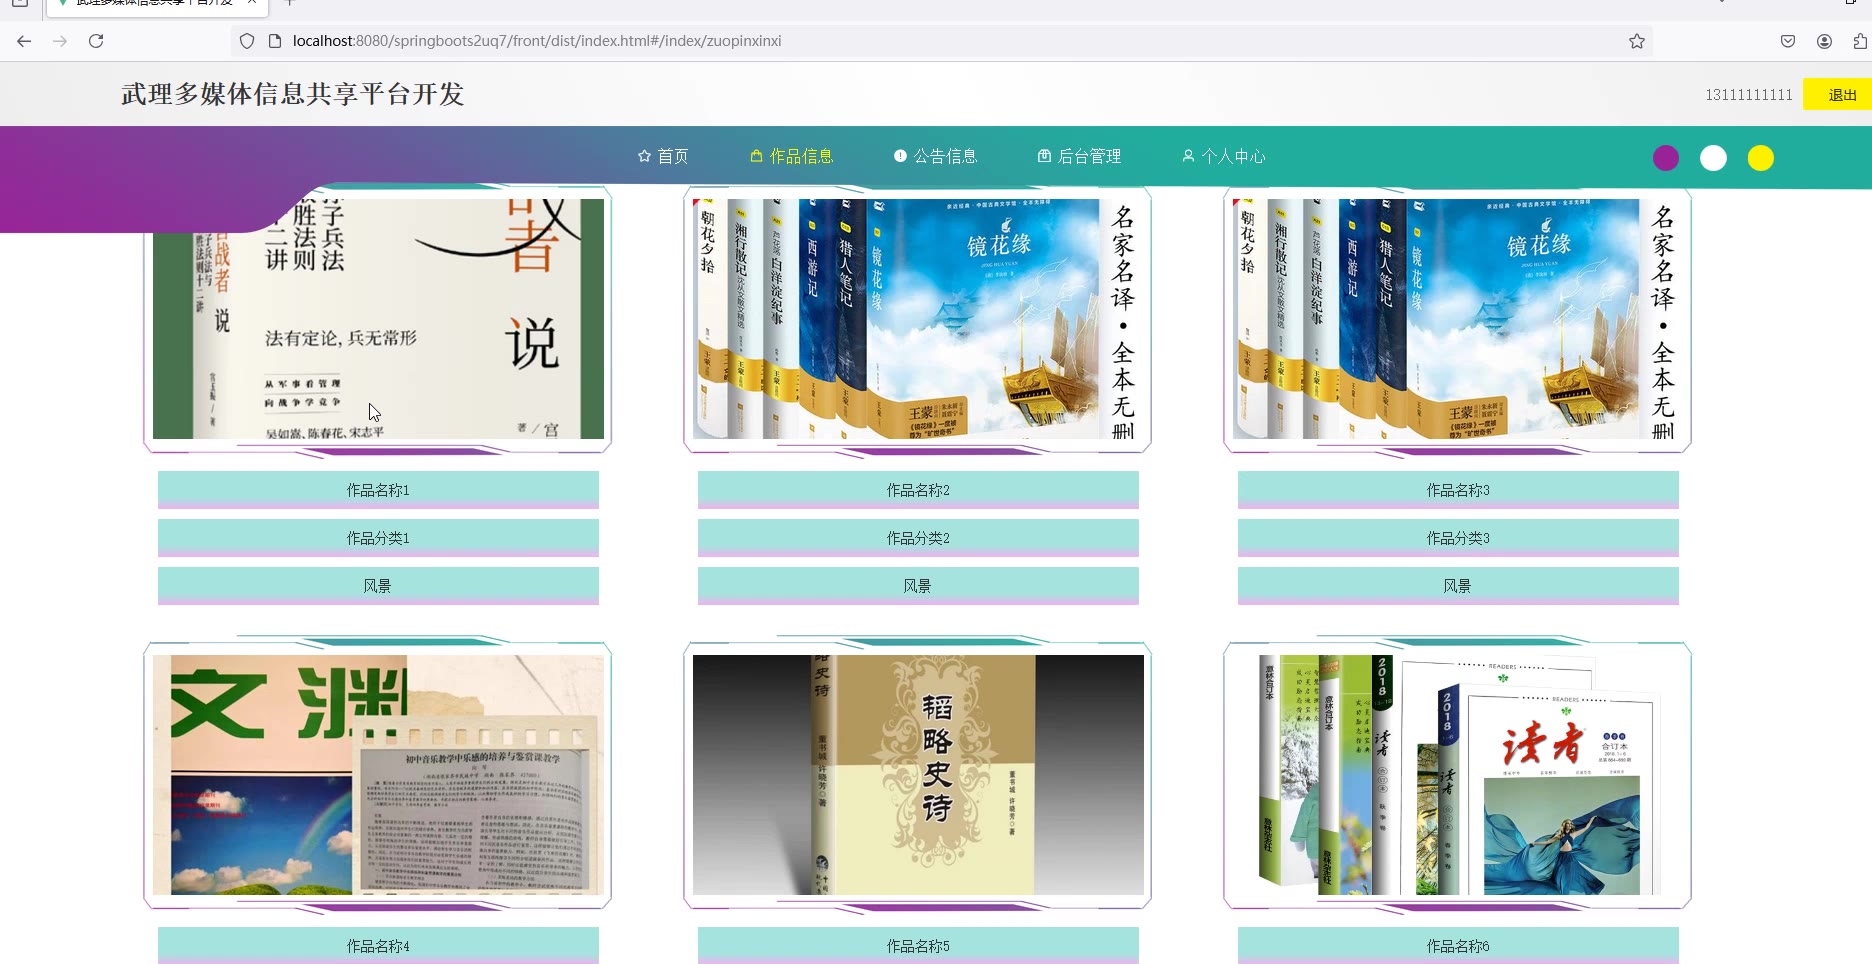This screenshot has width=1872, height=964.
Task: Click the 作品名称3 label
Action: 1458,490
